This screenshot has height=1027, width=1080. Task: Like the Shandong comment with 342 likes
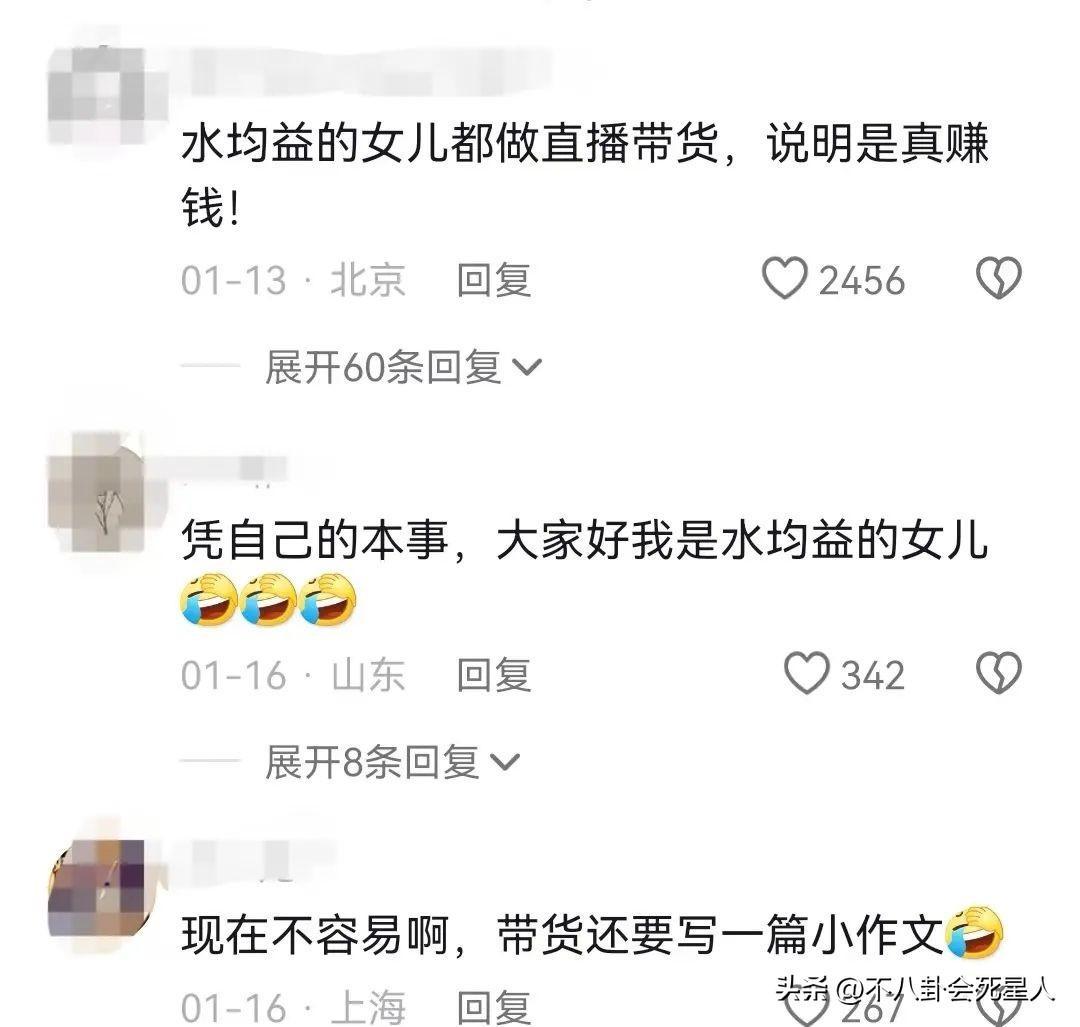point(807,673)
